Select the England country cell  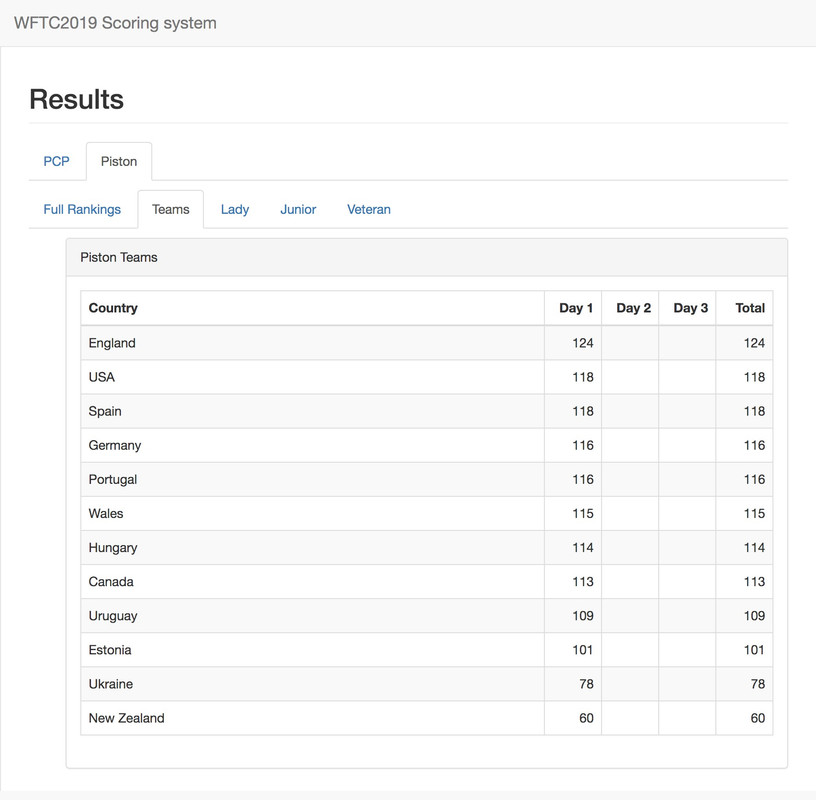313,343
